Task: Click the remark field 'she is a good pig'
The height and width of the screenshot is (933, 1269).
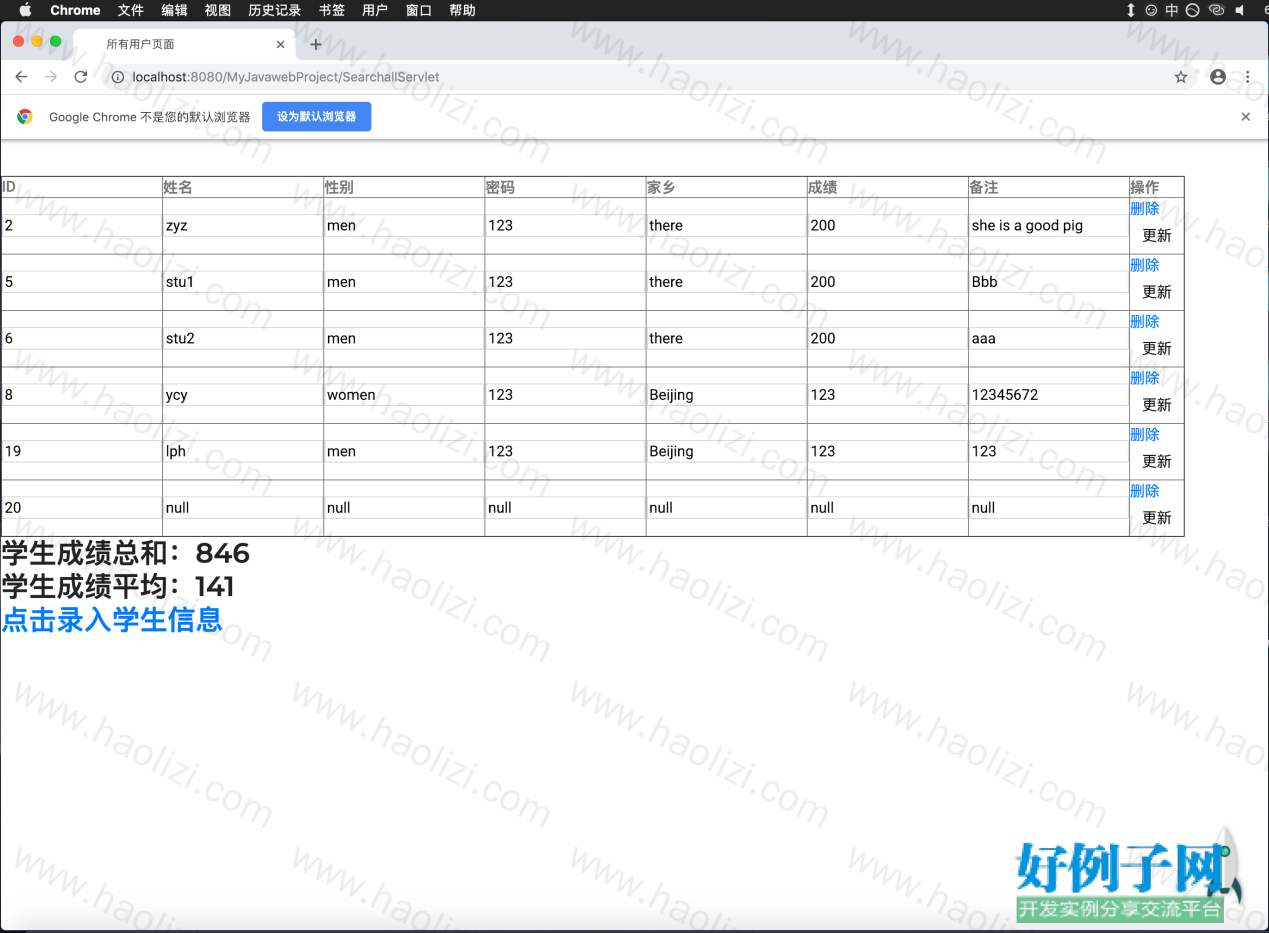Action: coord(1048,226)
